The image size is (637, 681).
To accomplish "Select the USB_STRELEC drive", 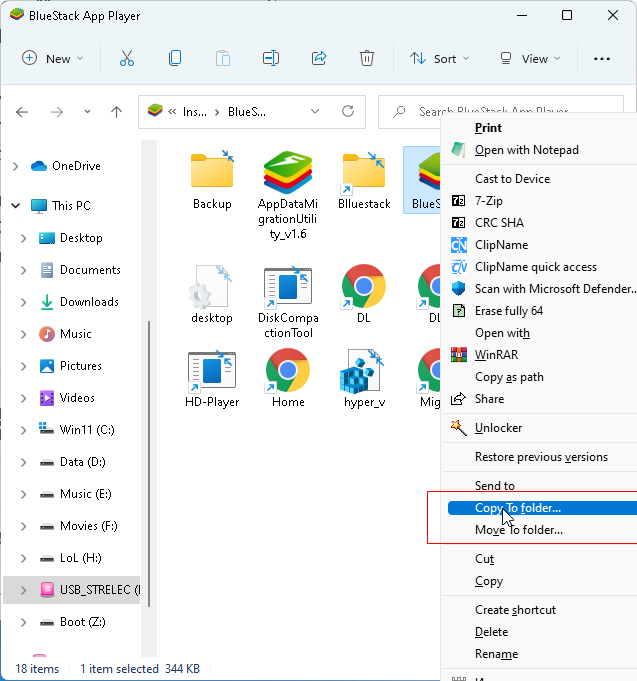I will [72, 590].
